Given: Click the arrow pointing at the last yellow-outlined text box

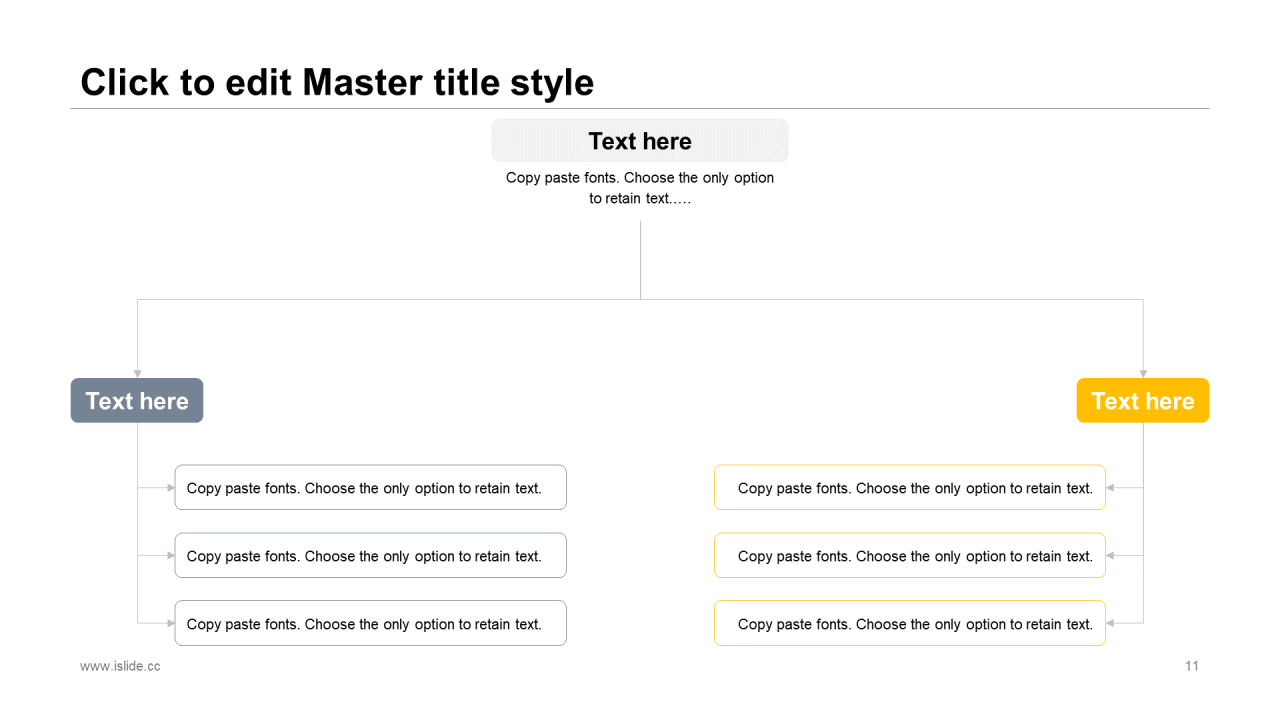Looking at the screenshot, I should (x=1110, y=624).
